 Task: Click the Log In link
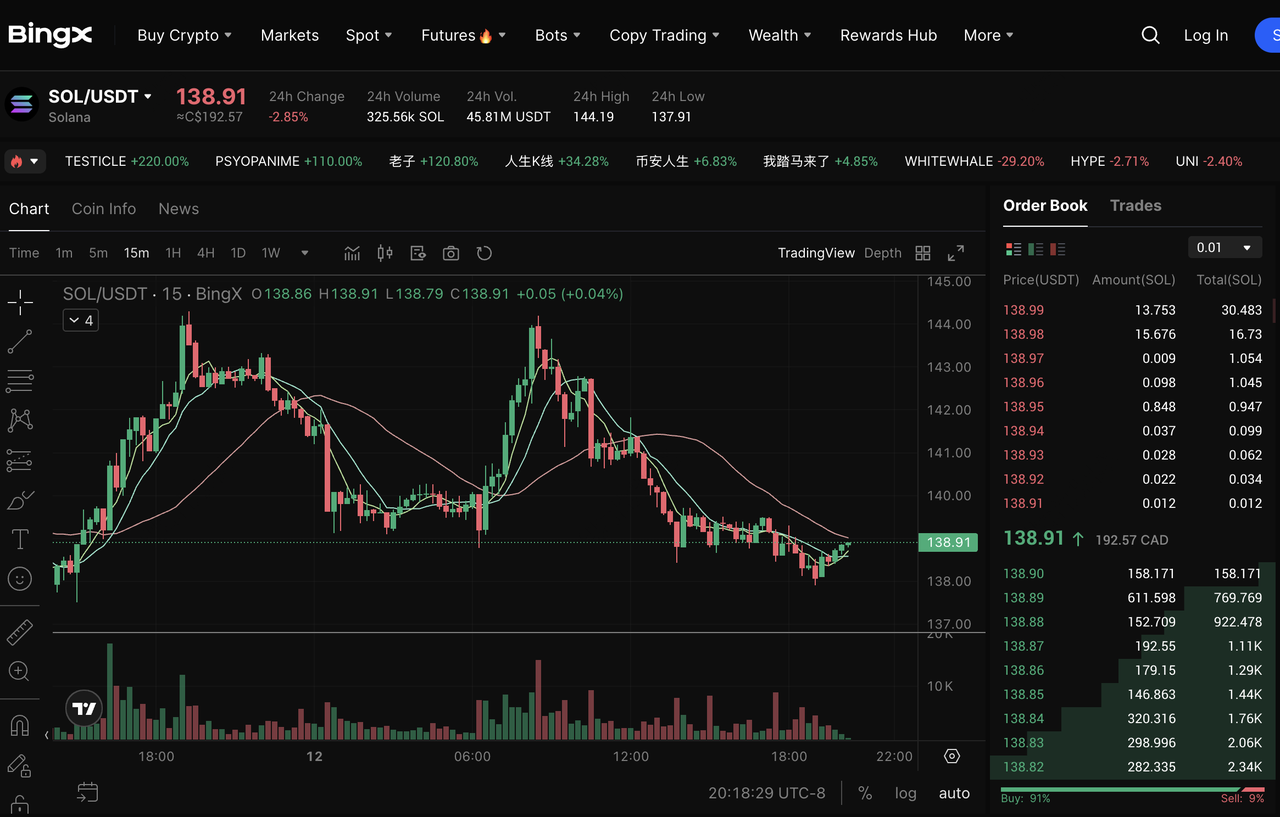point(1205,35)
